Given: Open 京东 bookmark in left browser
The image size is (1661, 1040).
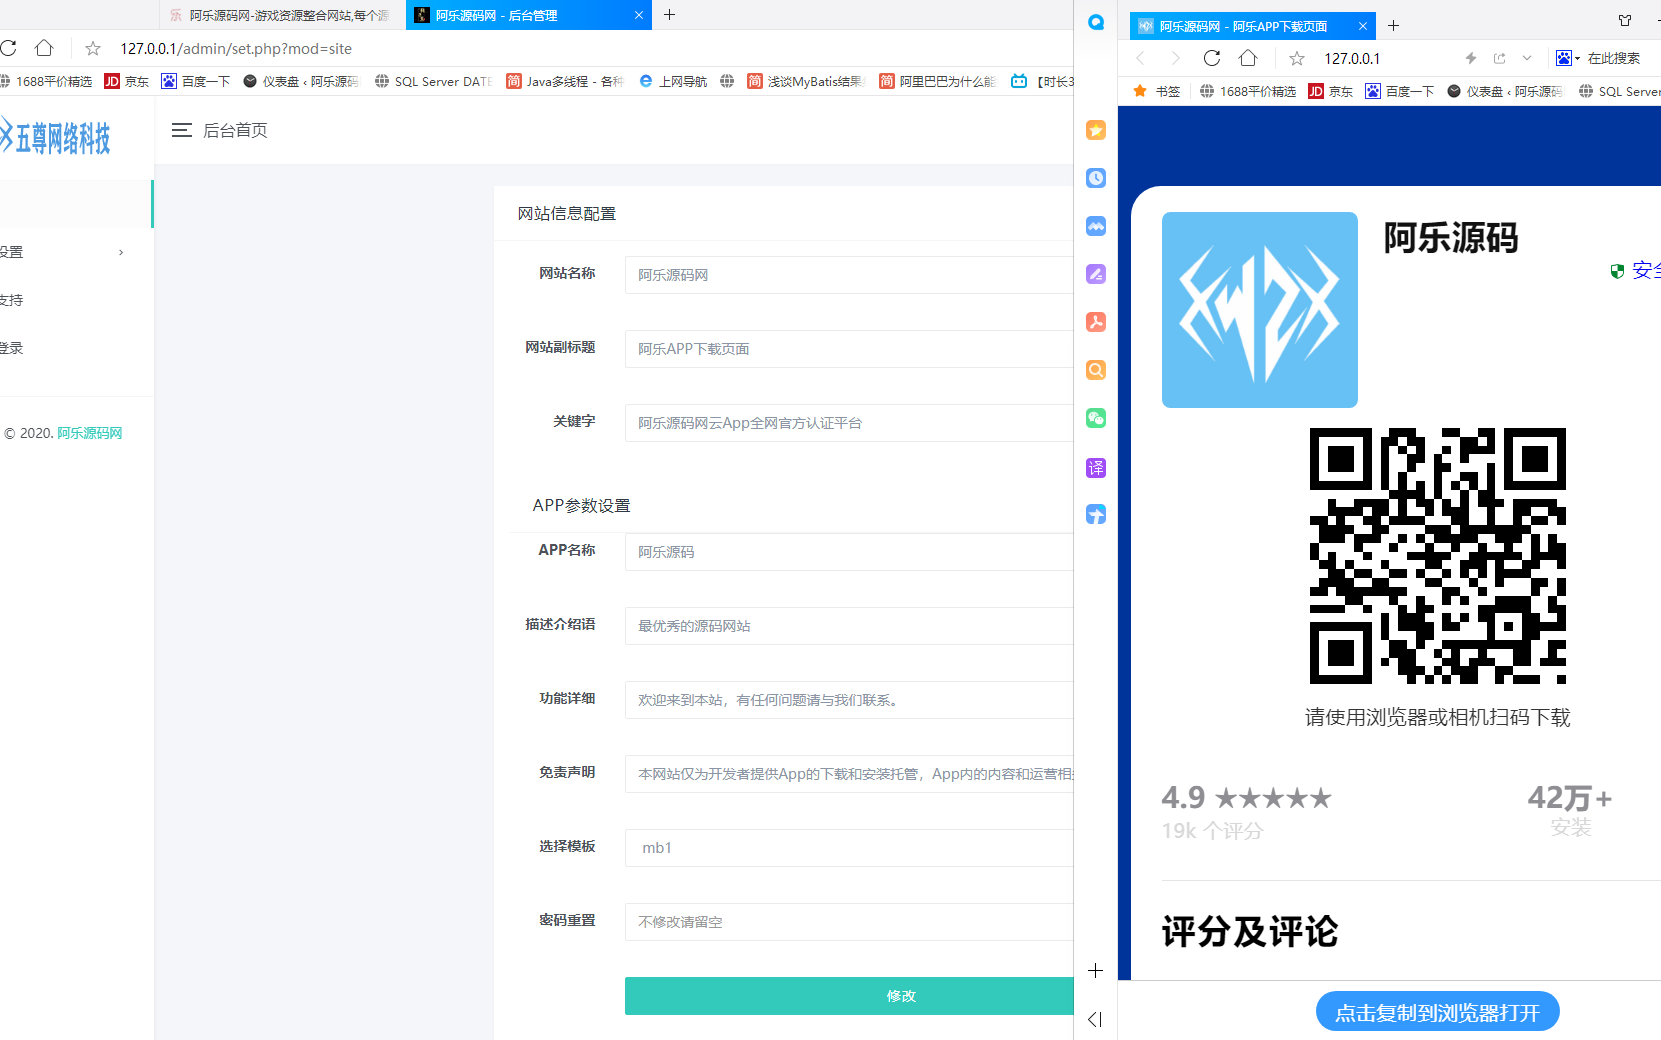Looking at the screenshot, I should point(127,81).
